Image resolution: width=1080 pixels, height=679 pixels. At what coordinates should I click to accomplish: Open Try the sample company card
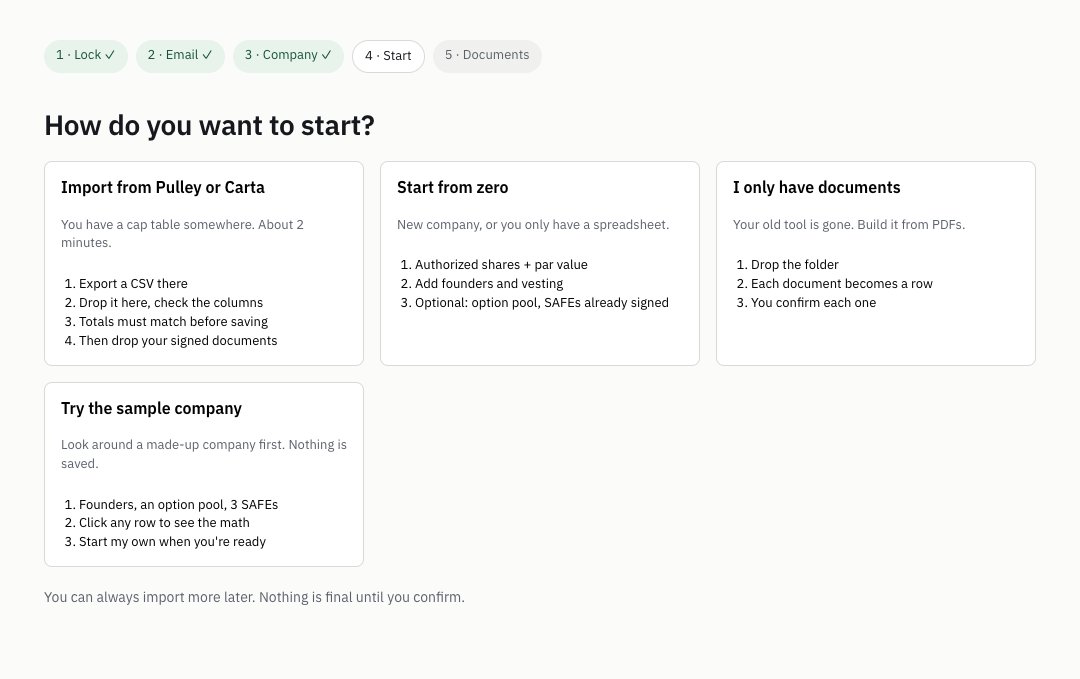[204, 474]
